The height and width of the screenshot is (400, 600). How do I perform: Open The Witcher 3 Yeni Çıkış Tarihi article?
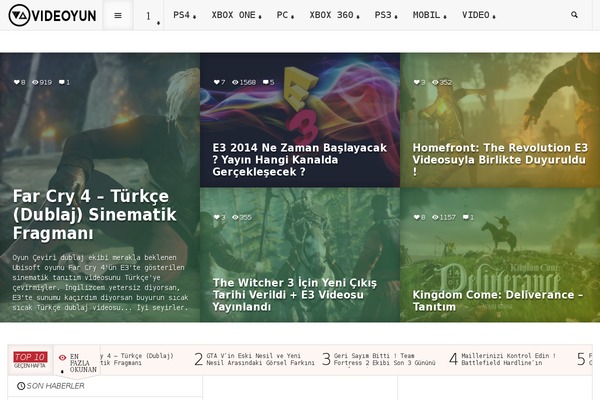[295, 295]
